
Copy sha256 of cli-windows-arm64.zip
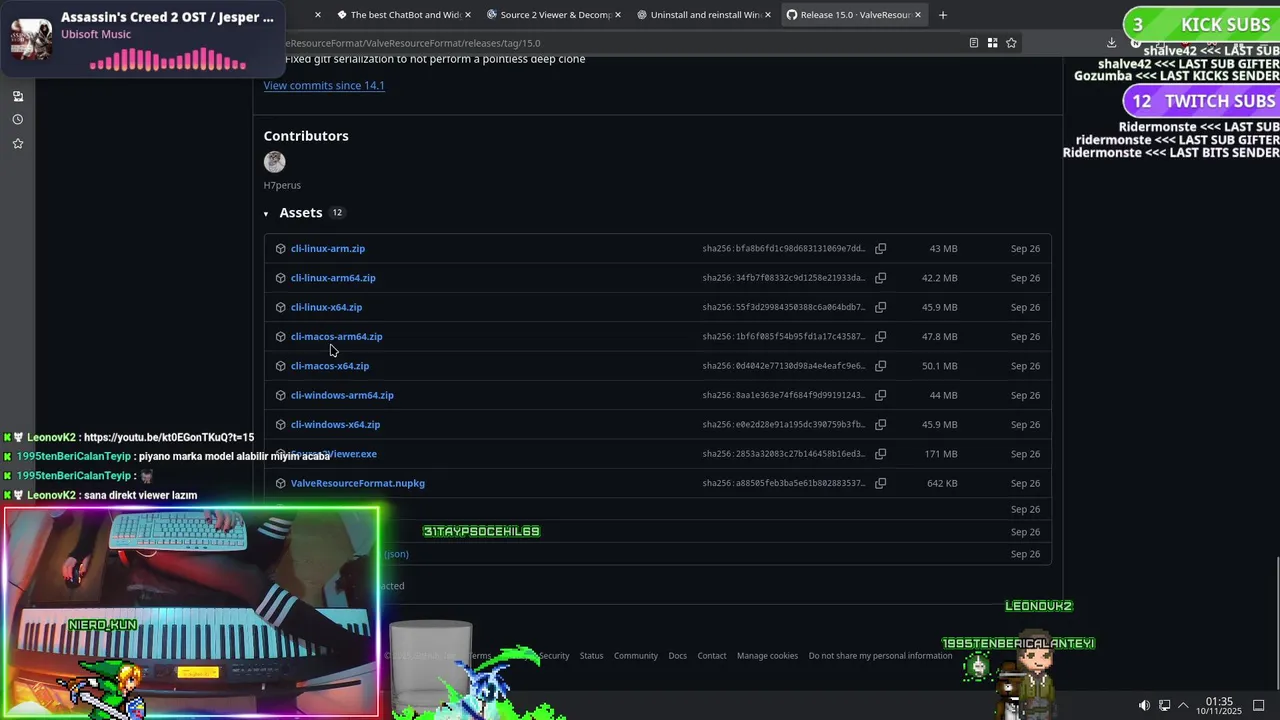pyautogui.click(x=880, y=395)
